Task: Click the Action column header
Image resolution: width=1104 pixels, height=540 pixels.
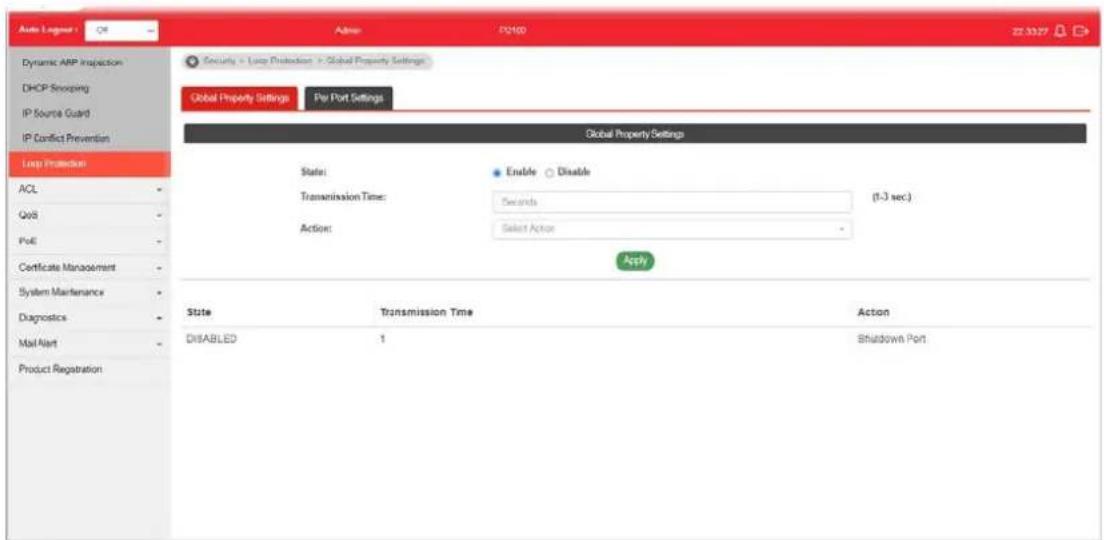Action: click(x=874, y=311)
